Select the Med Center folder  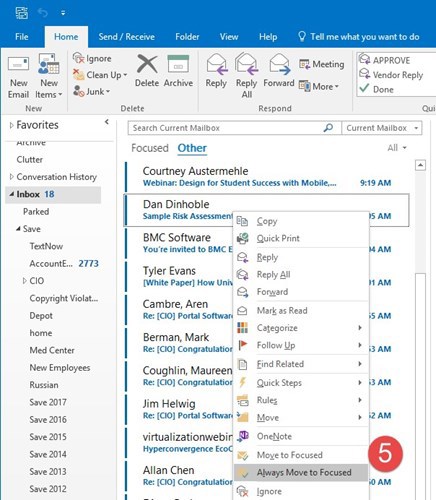tap(52, 350)
